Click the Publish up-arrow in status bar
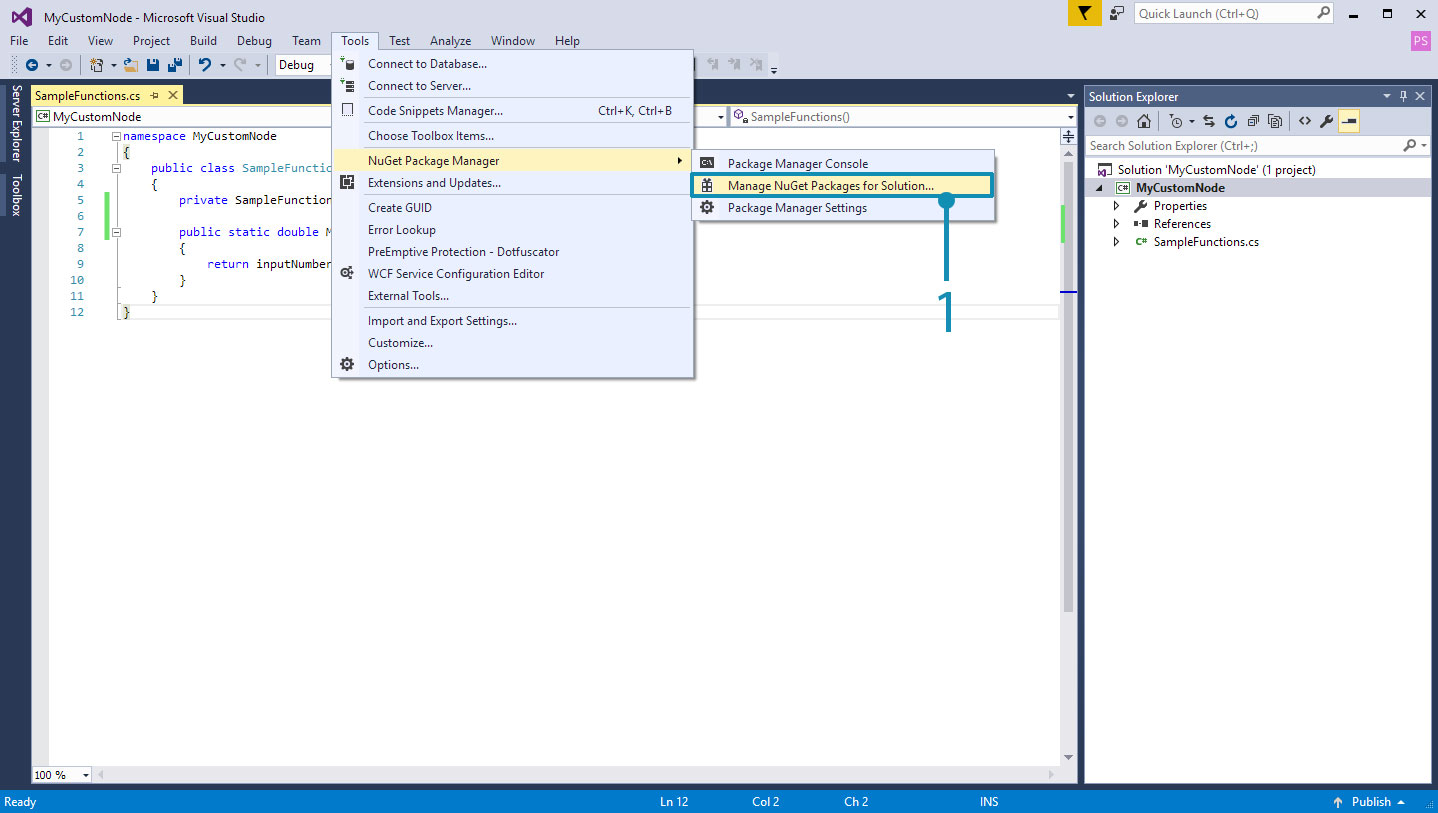 [1338, 802]
